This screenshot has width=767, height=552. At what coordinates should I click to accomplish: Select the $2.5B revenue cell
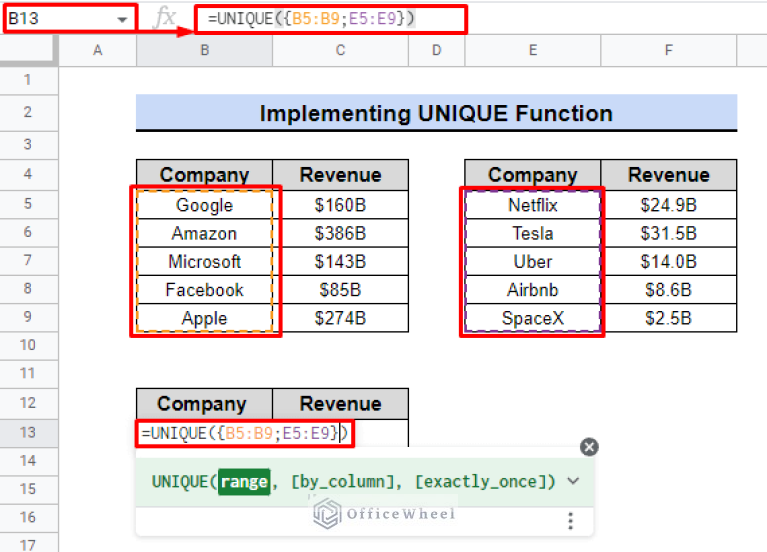pos(669,318)
